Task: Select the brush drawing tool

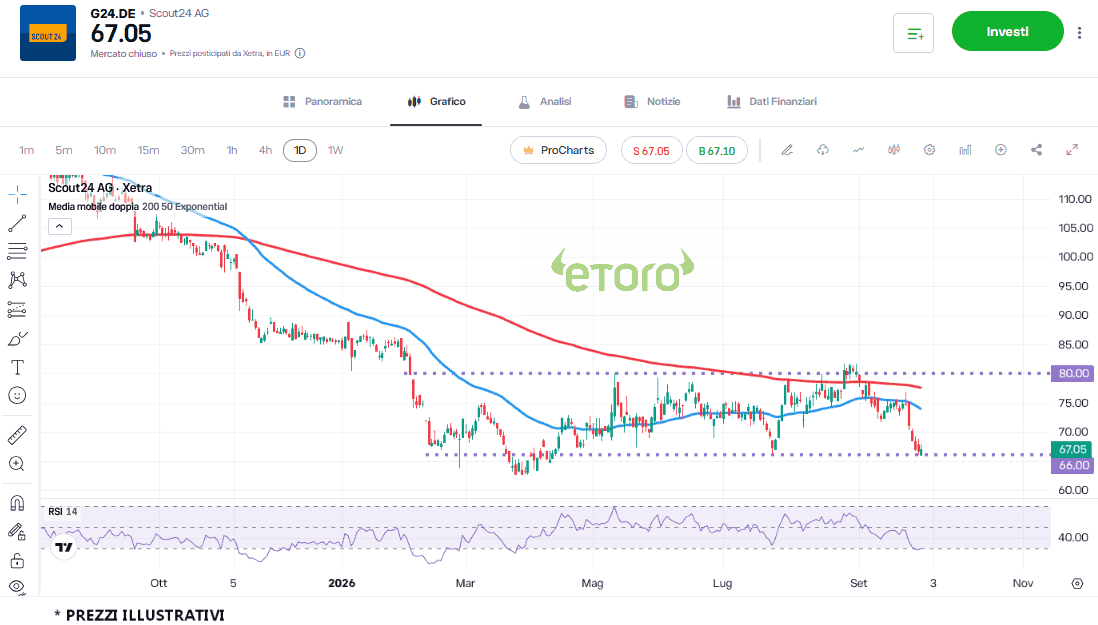Action: point(18,339)
